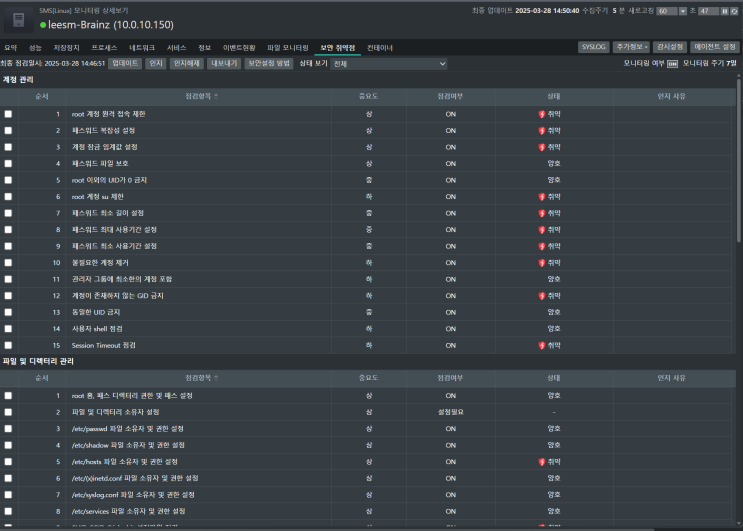Click the countdown seconds field showing 47
This screenshot has height=531, width=743.
pos(708,11)
